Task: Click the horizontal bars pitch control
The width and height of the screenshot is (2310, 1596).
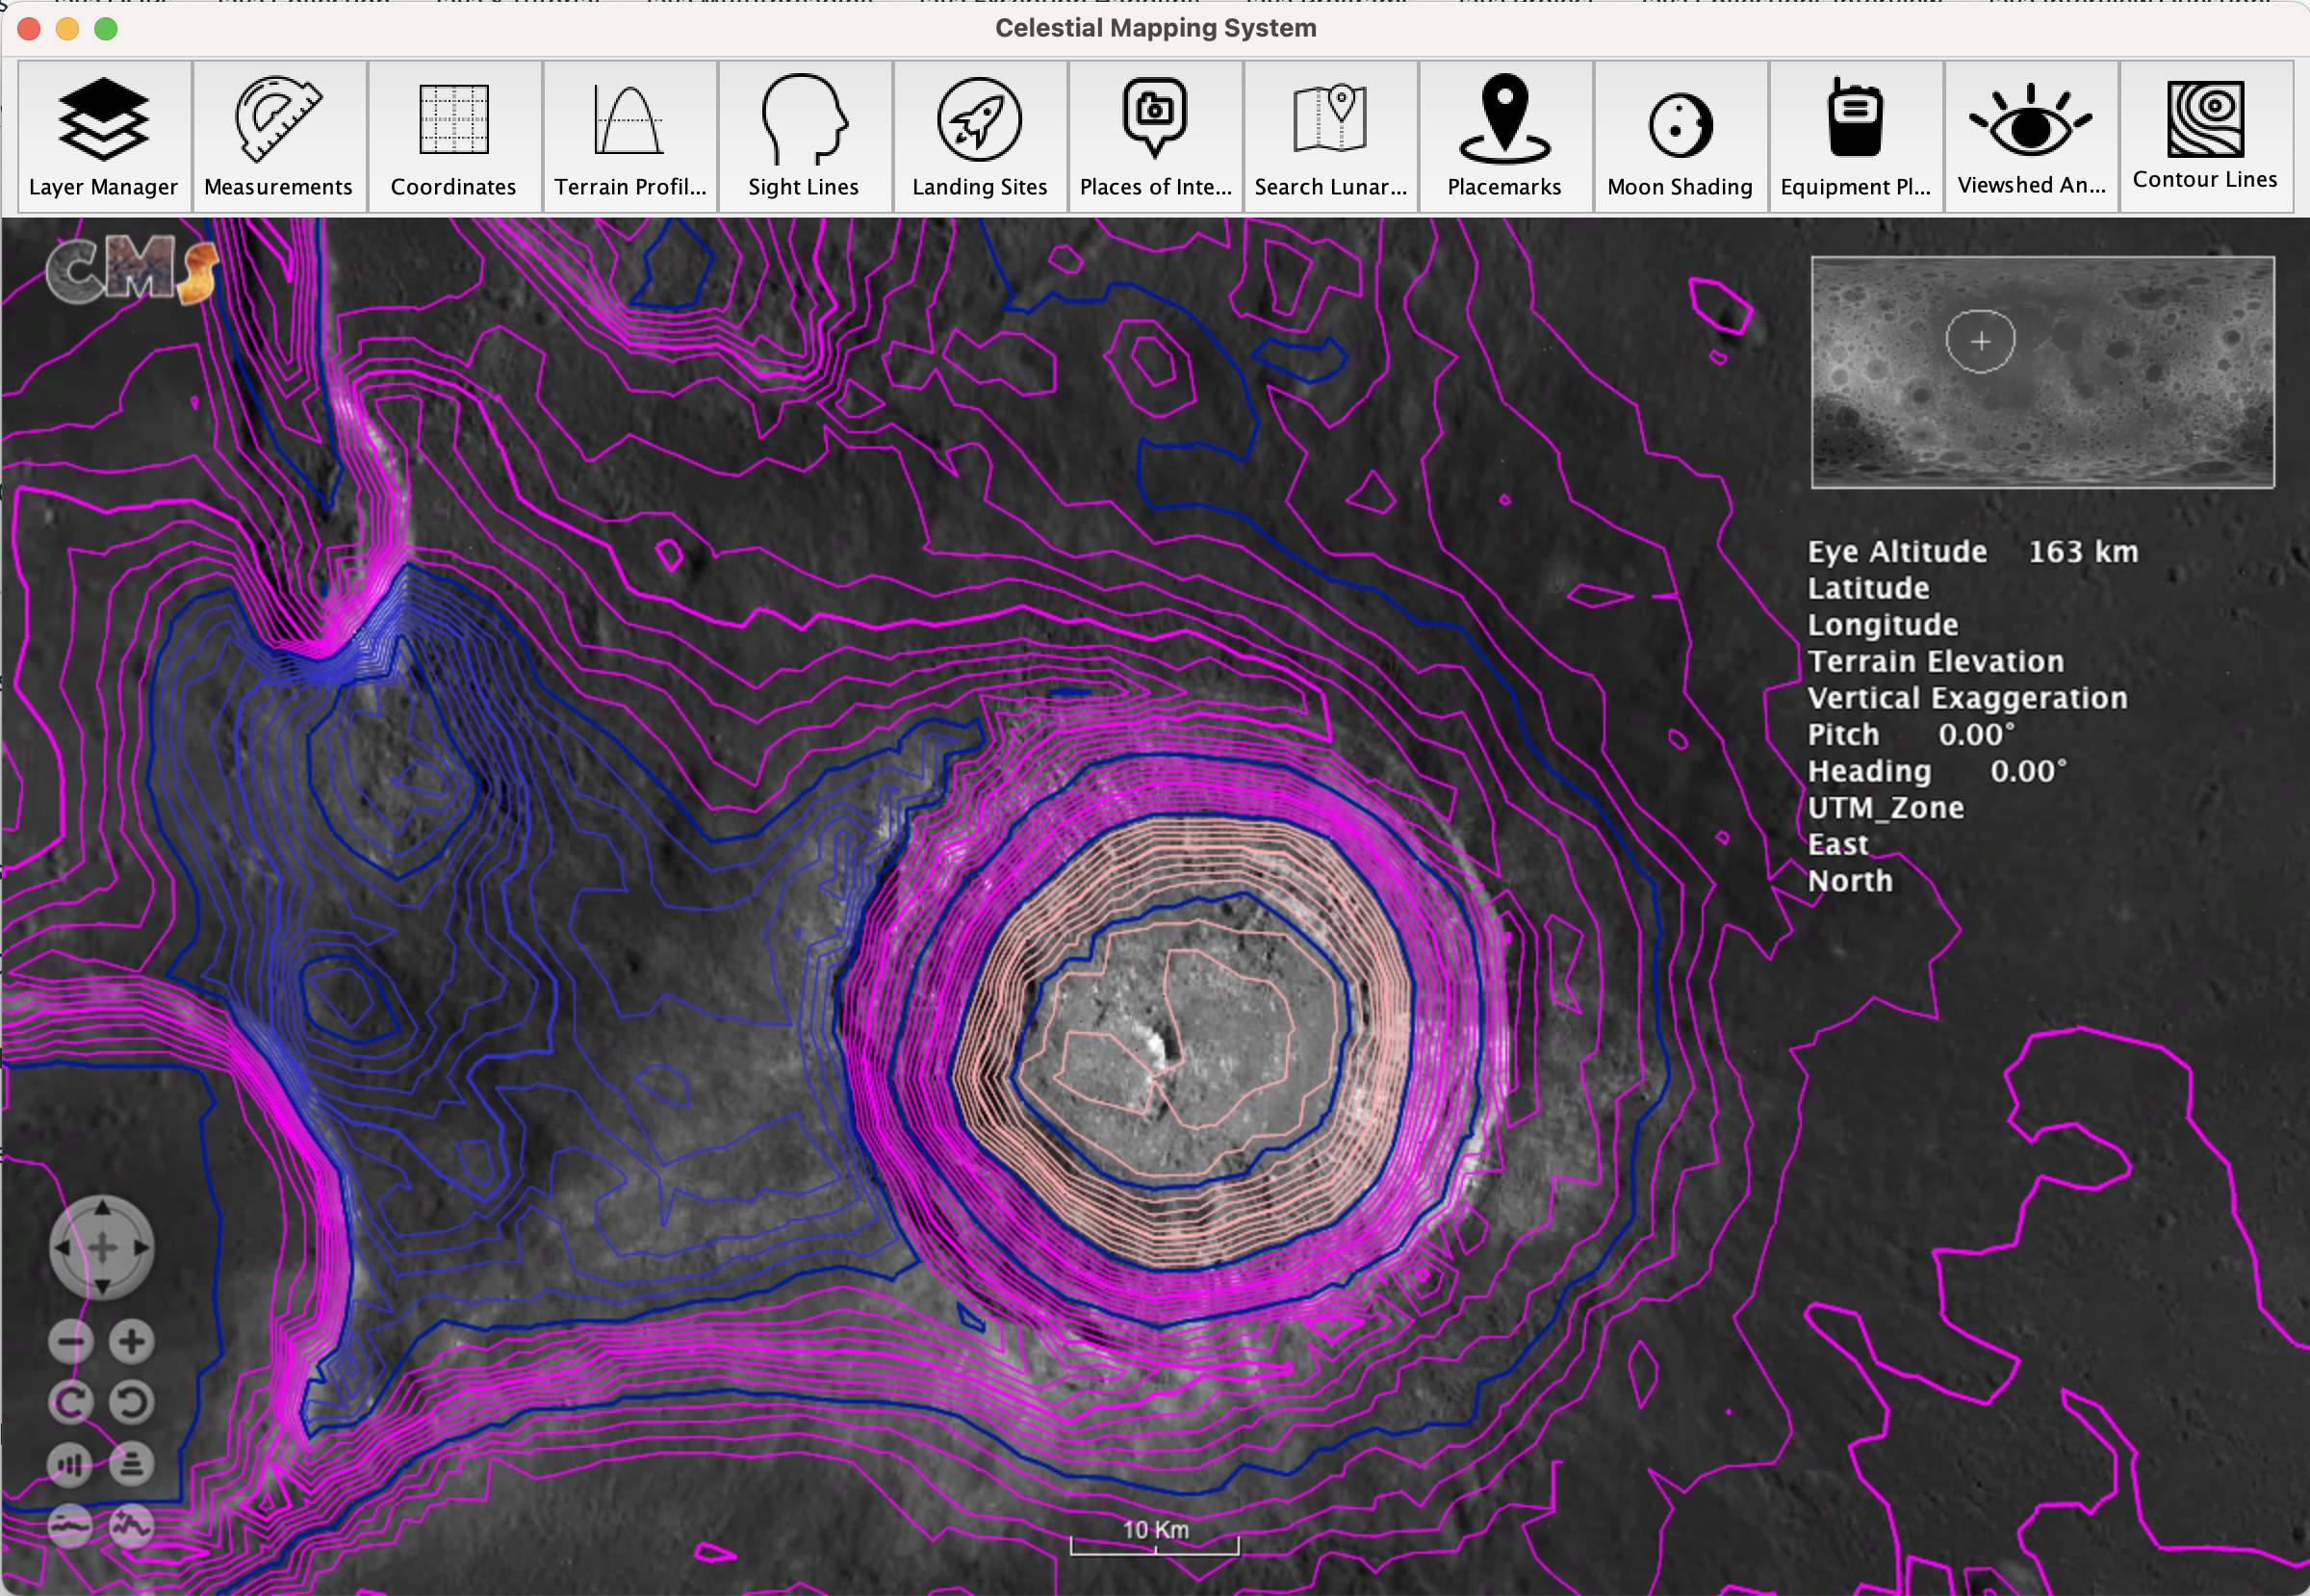Action: (x=132, y=1465)
